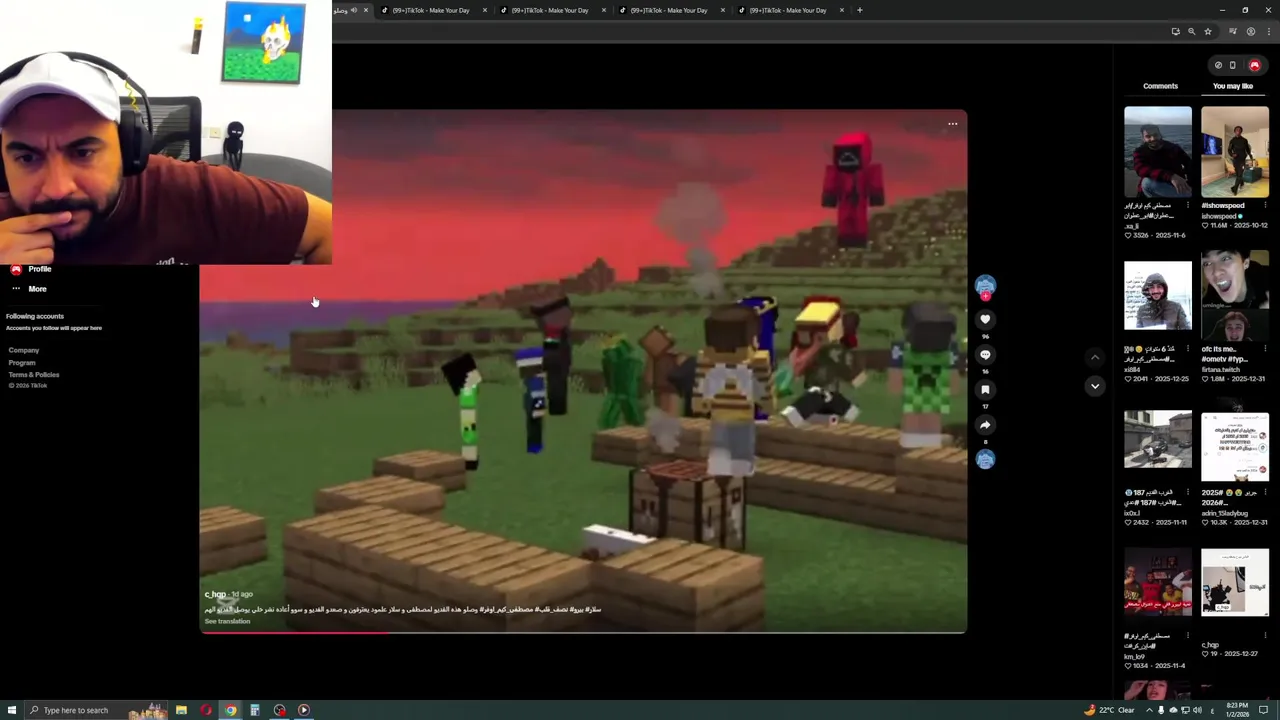
Task: Open the hooded smiling man thumbnail
Action: tap(1158, 295)
